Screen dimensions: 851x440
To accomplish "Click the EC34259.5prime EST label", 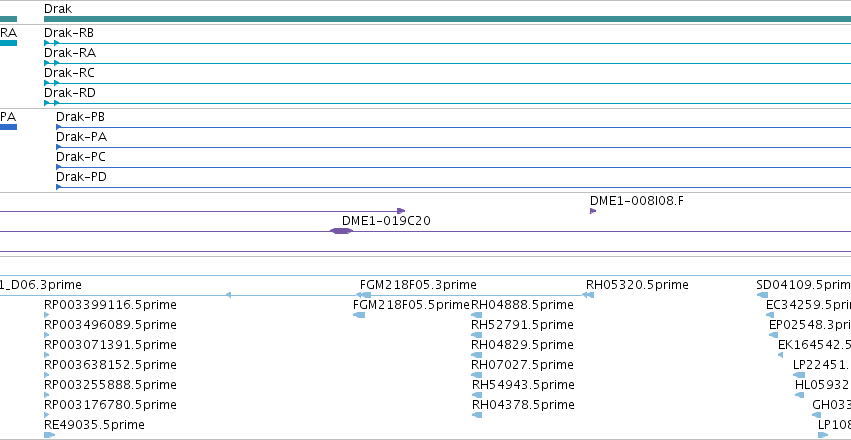I will pyautogui.click(x=808, y=305).
